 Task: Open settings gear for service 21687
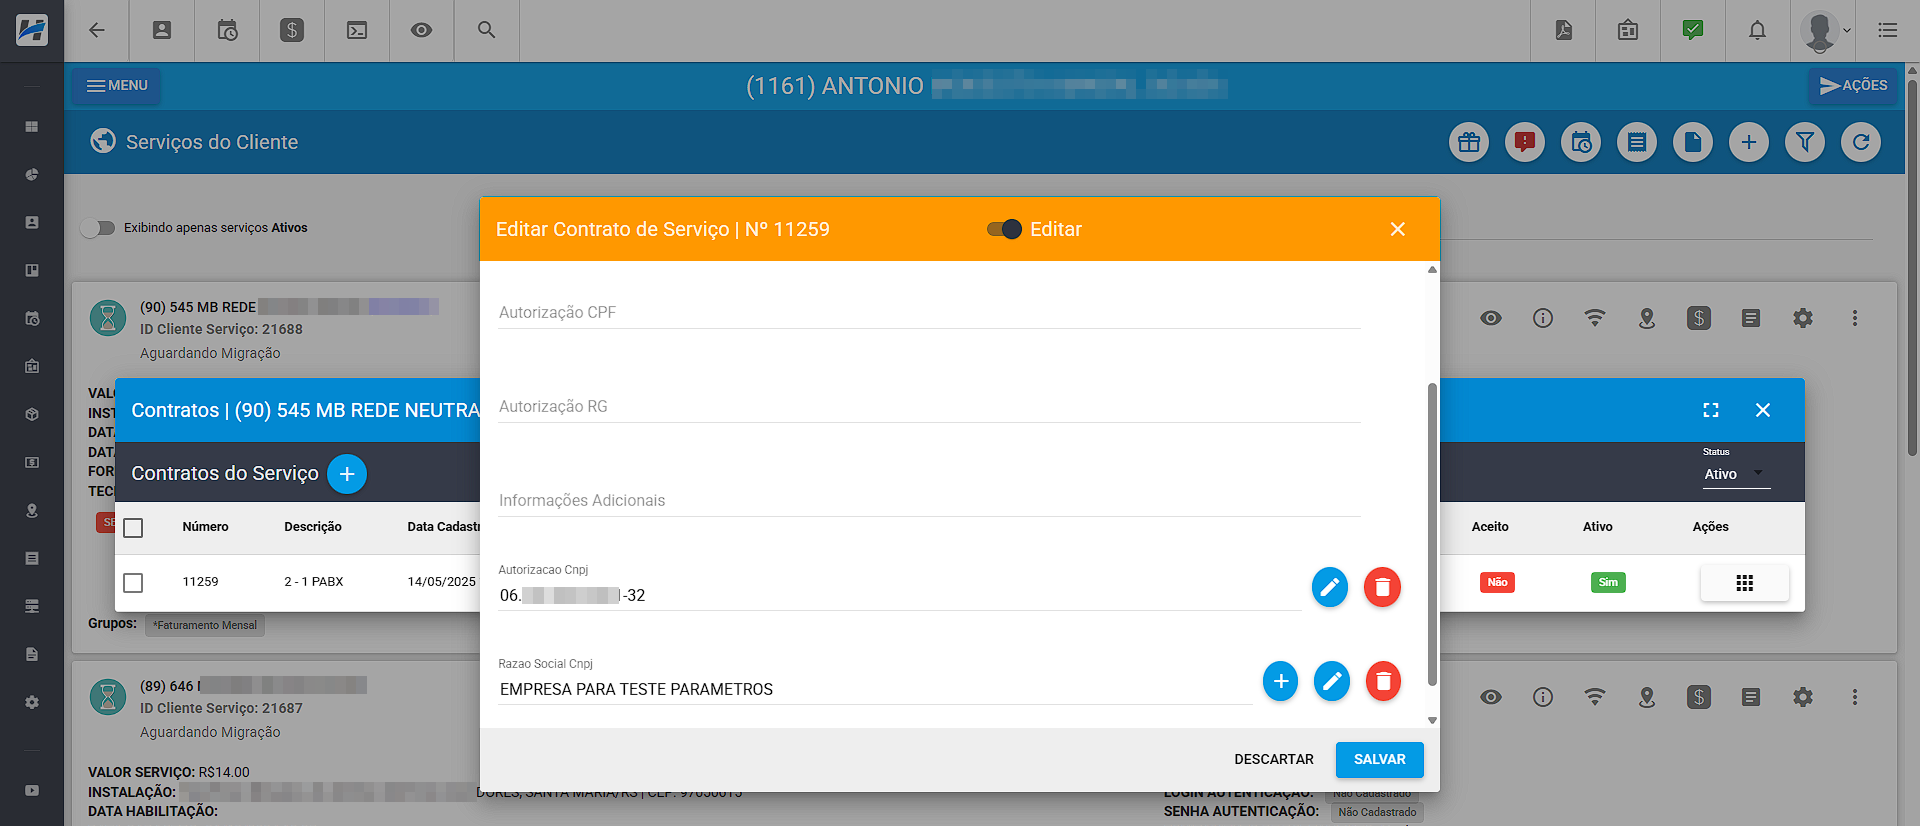point(1803,697)
